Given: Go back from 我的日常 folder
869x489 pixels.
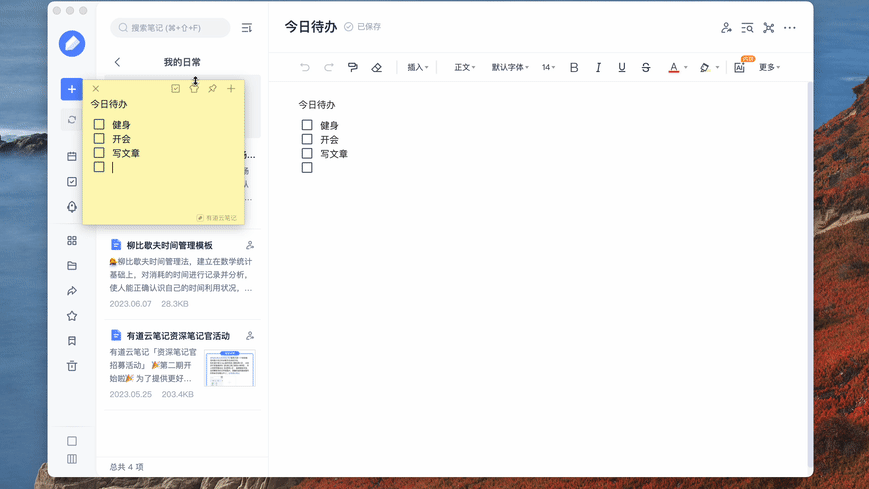Looking at the screenshot, I should tap(117, 62).
